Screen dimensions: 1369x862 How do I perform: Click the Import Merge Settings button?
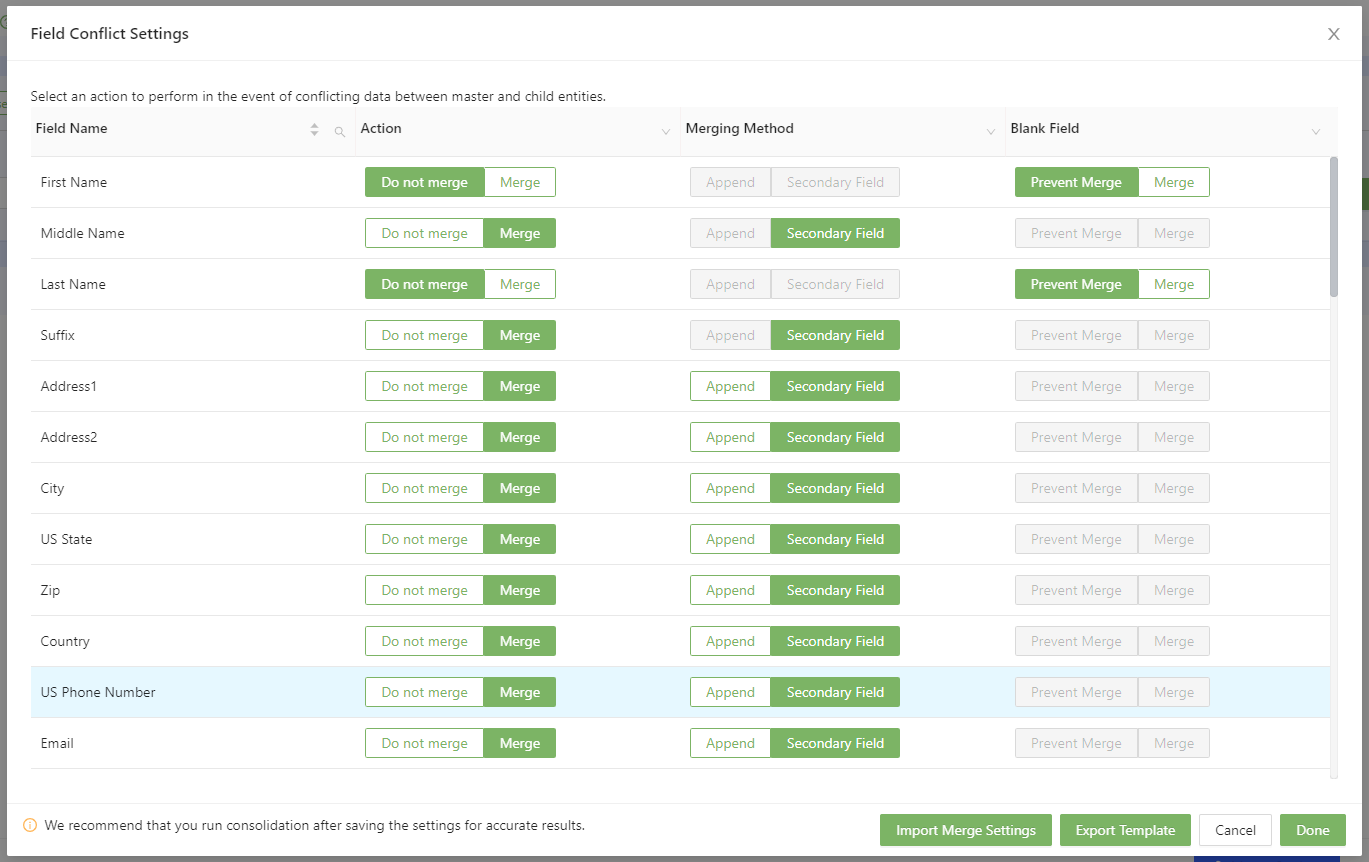coord(965,830)
